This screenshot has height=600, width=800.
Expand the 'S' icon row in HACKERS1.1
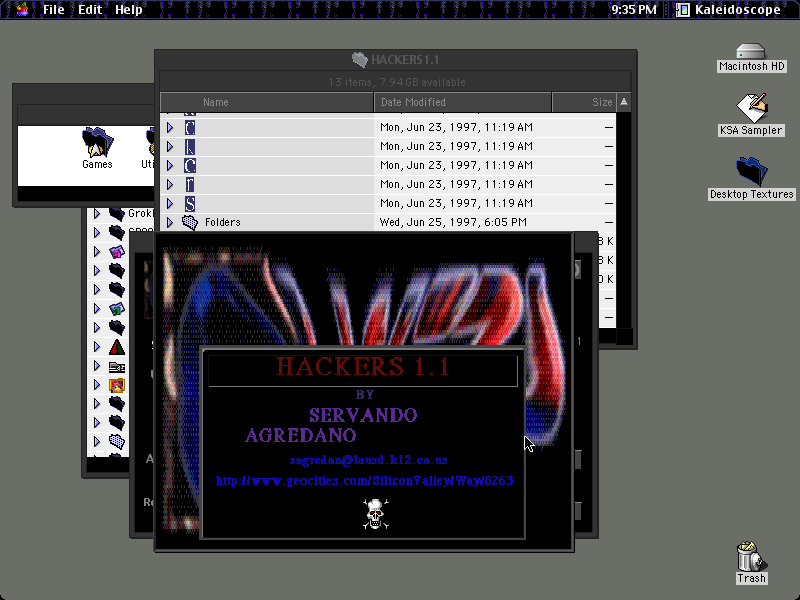point(170,204)
